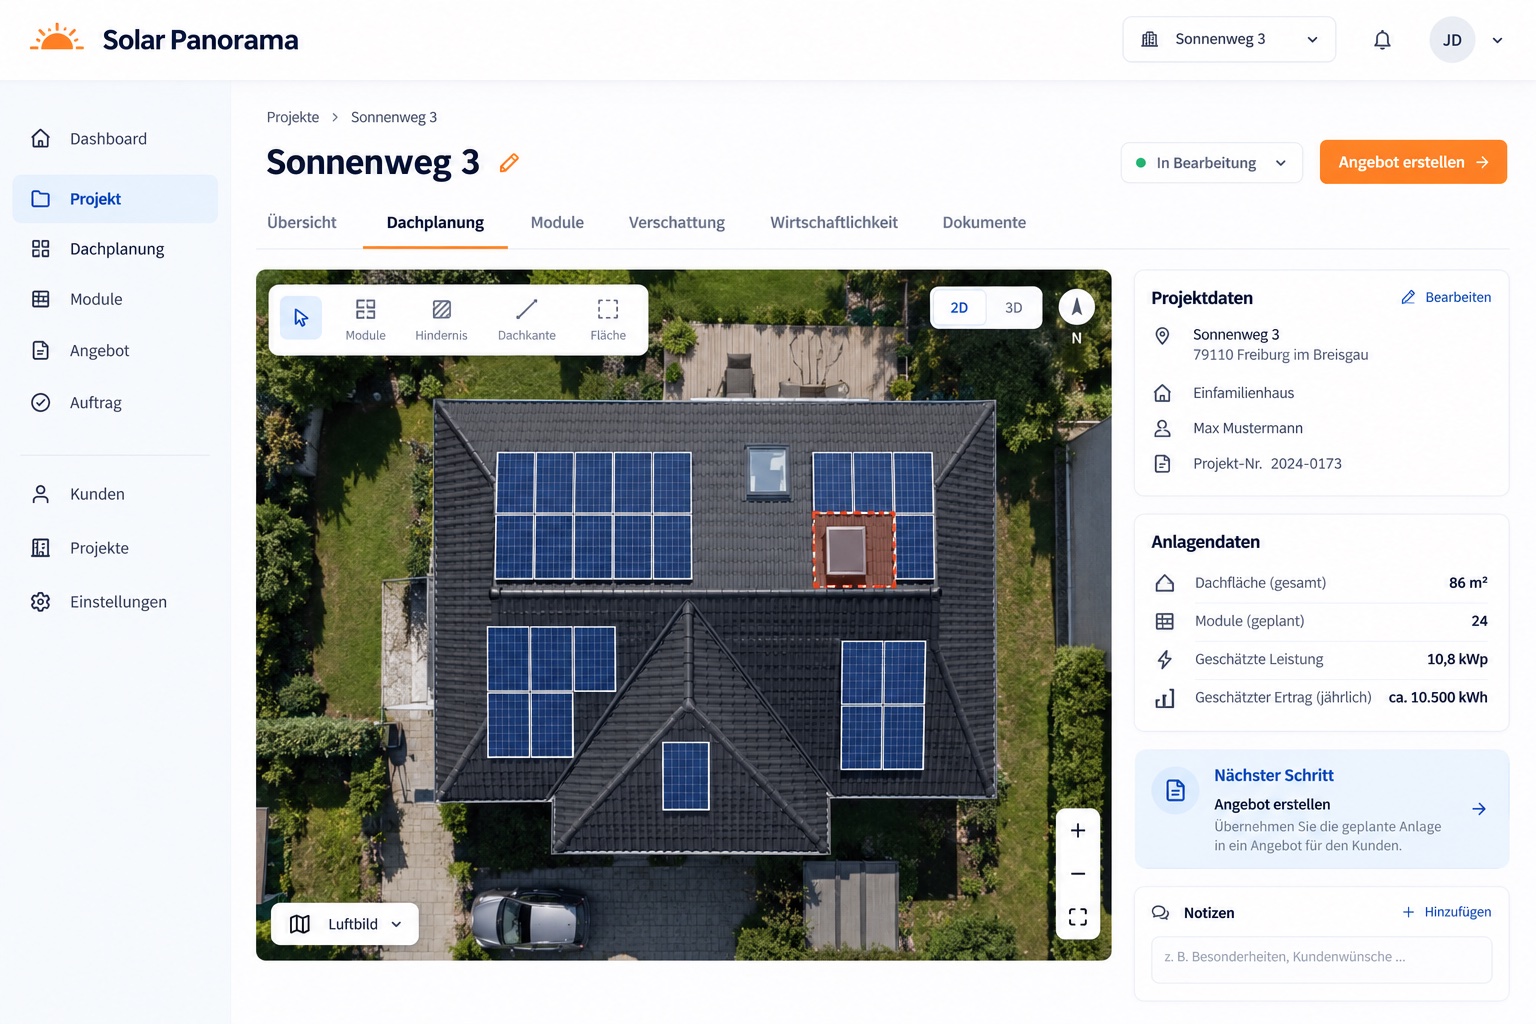
Task: Open the In Bearbeitung status dropdown
Action: (x=1212, y=163)
